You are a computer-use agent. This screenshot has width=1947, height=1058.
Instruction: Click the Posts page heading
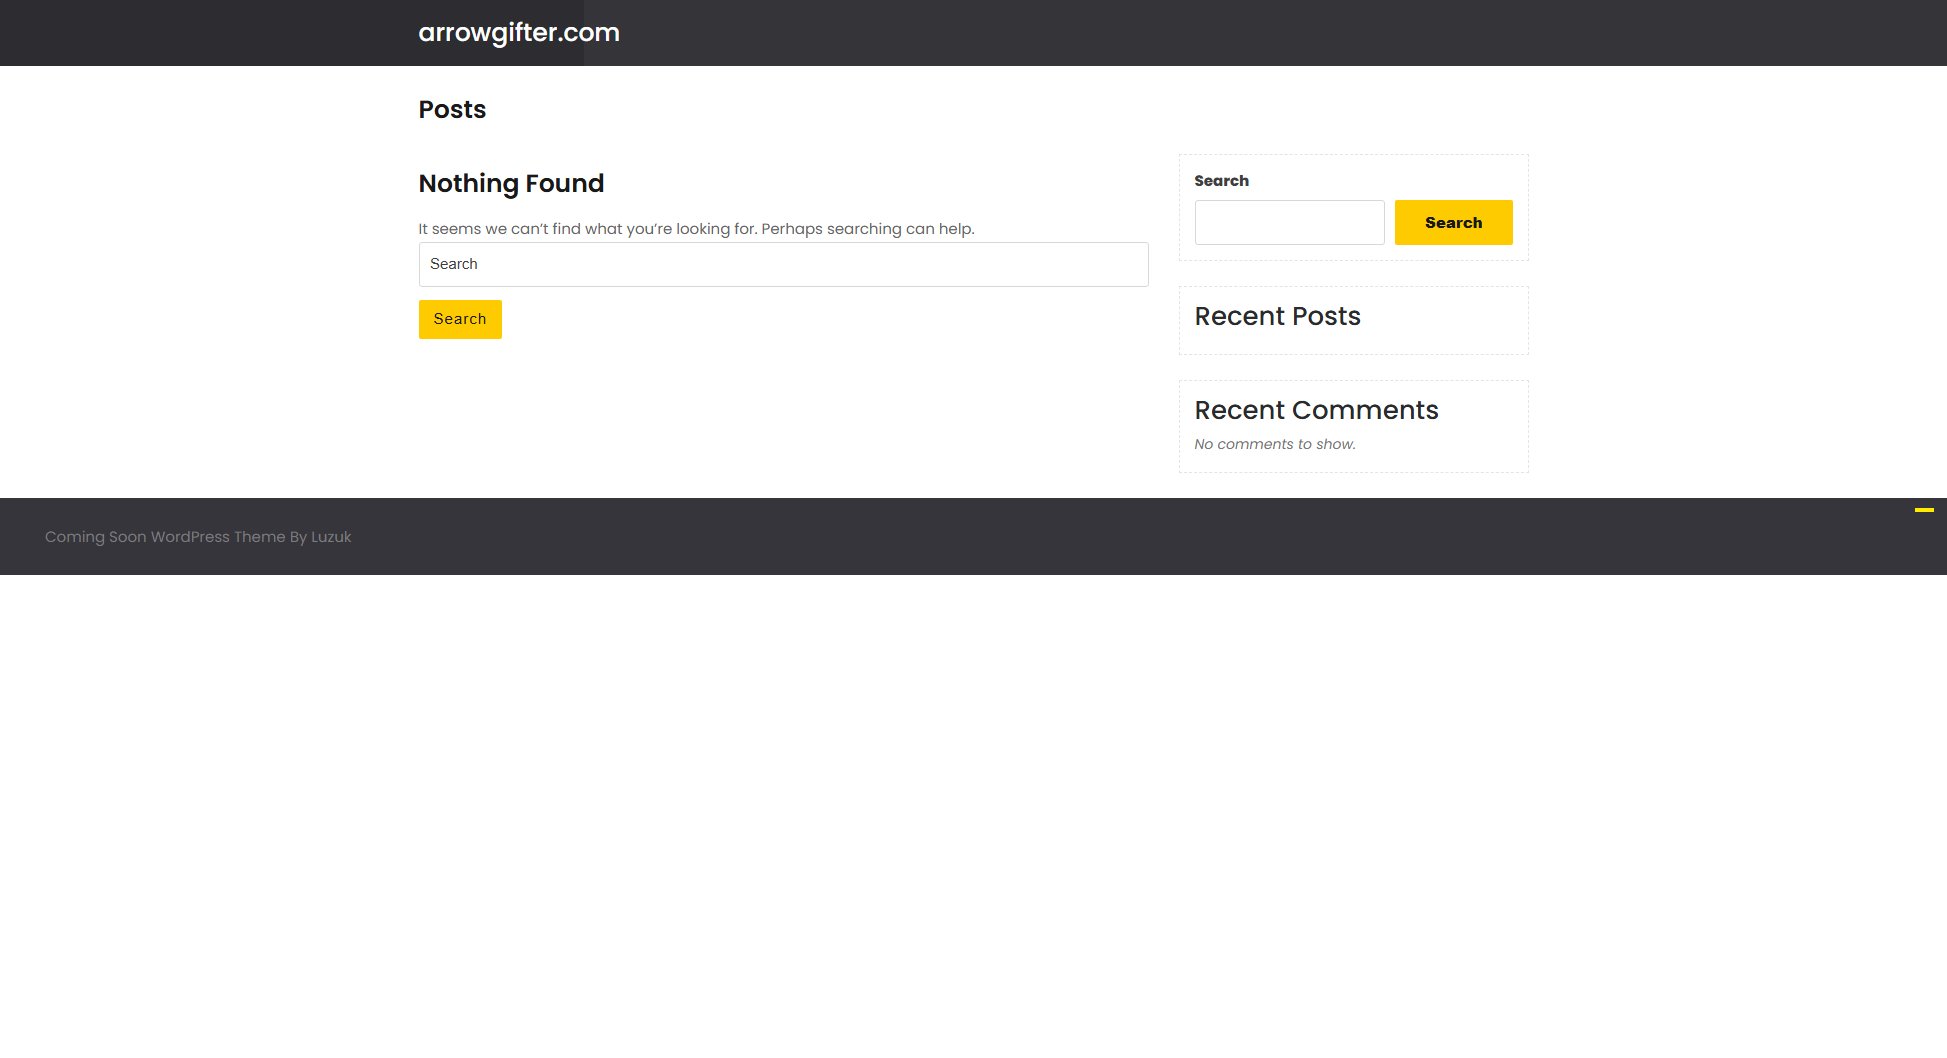452,110
